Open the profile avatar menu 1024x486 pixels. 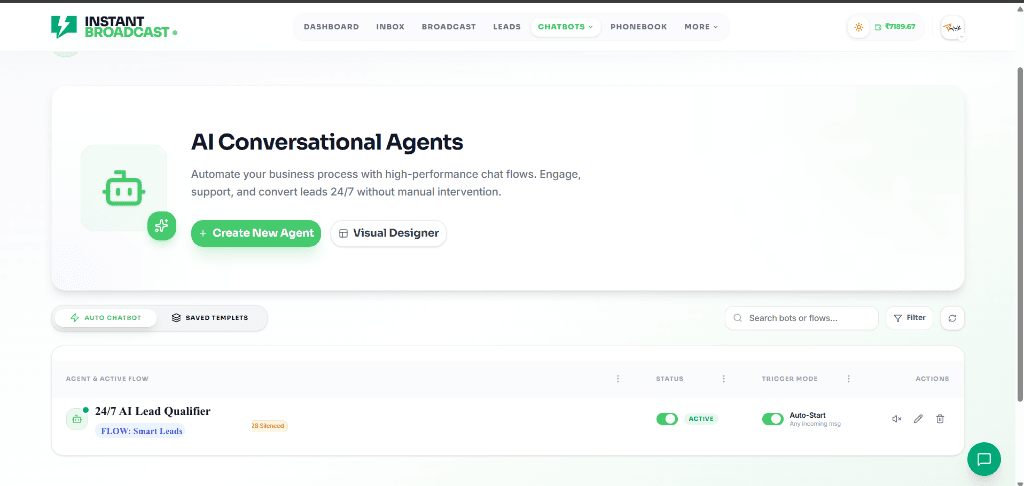[952, 27]
